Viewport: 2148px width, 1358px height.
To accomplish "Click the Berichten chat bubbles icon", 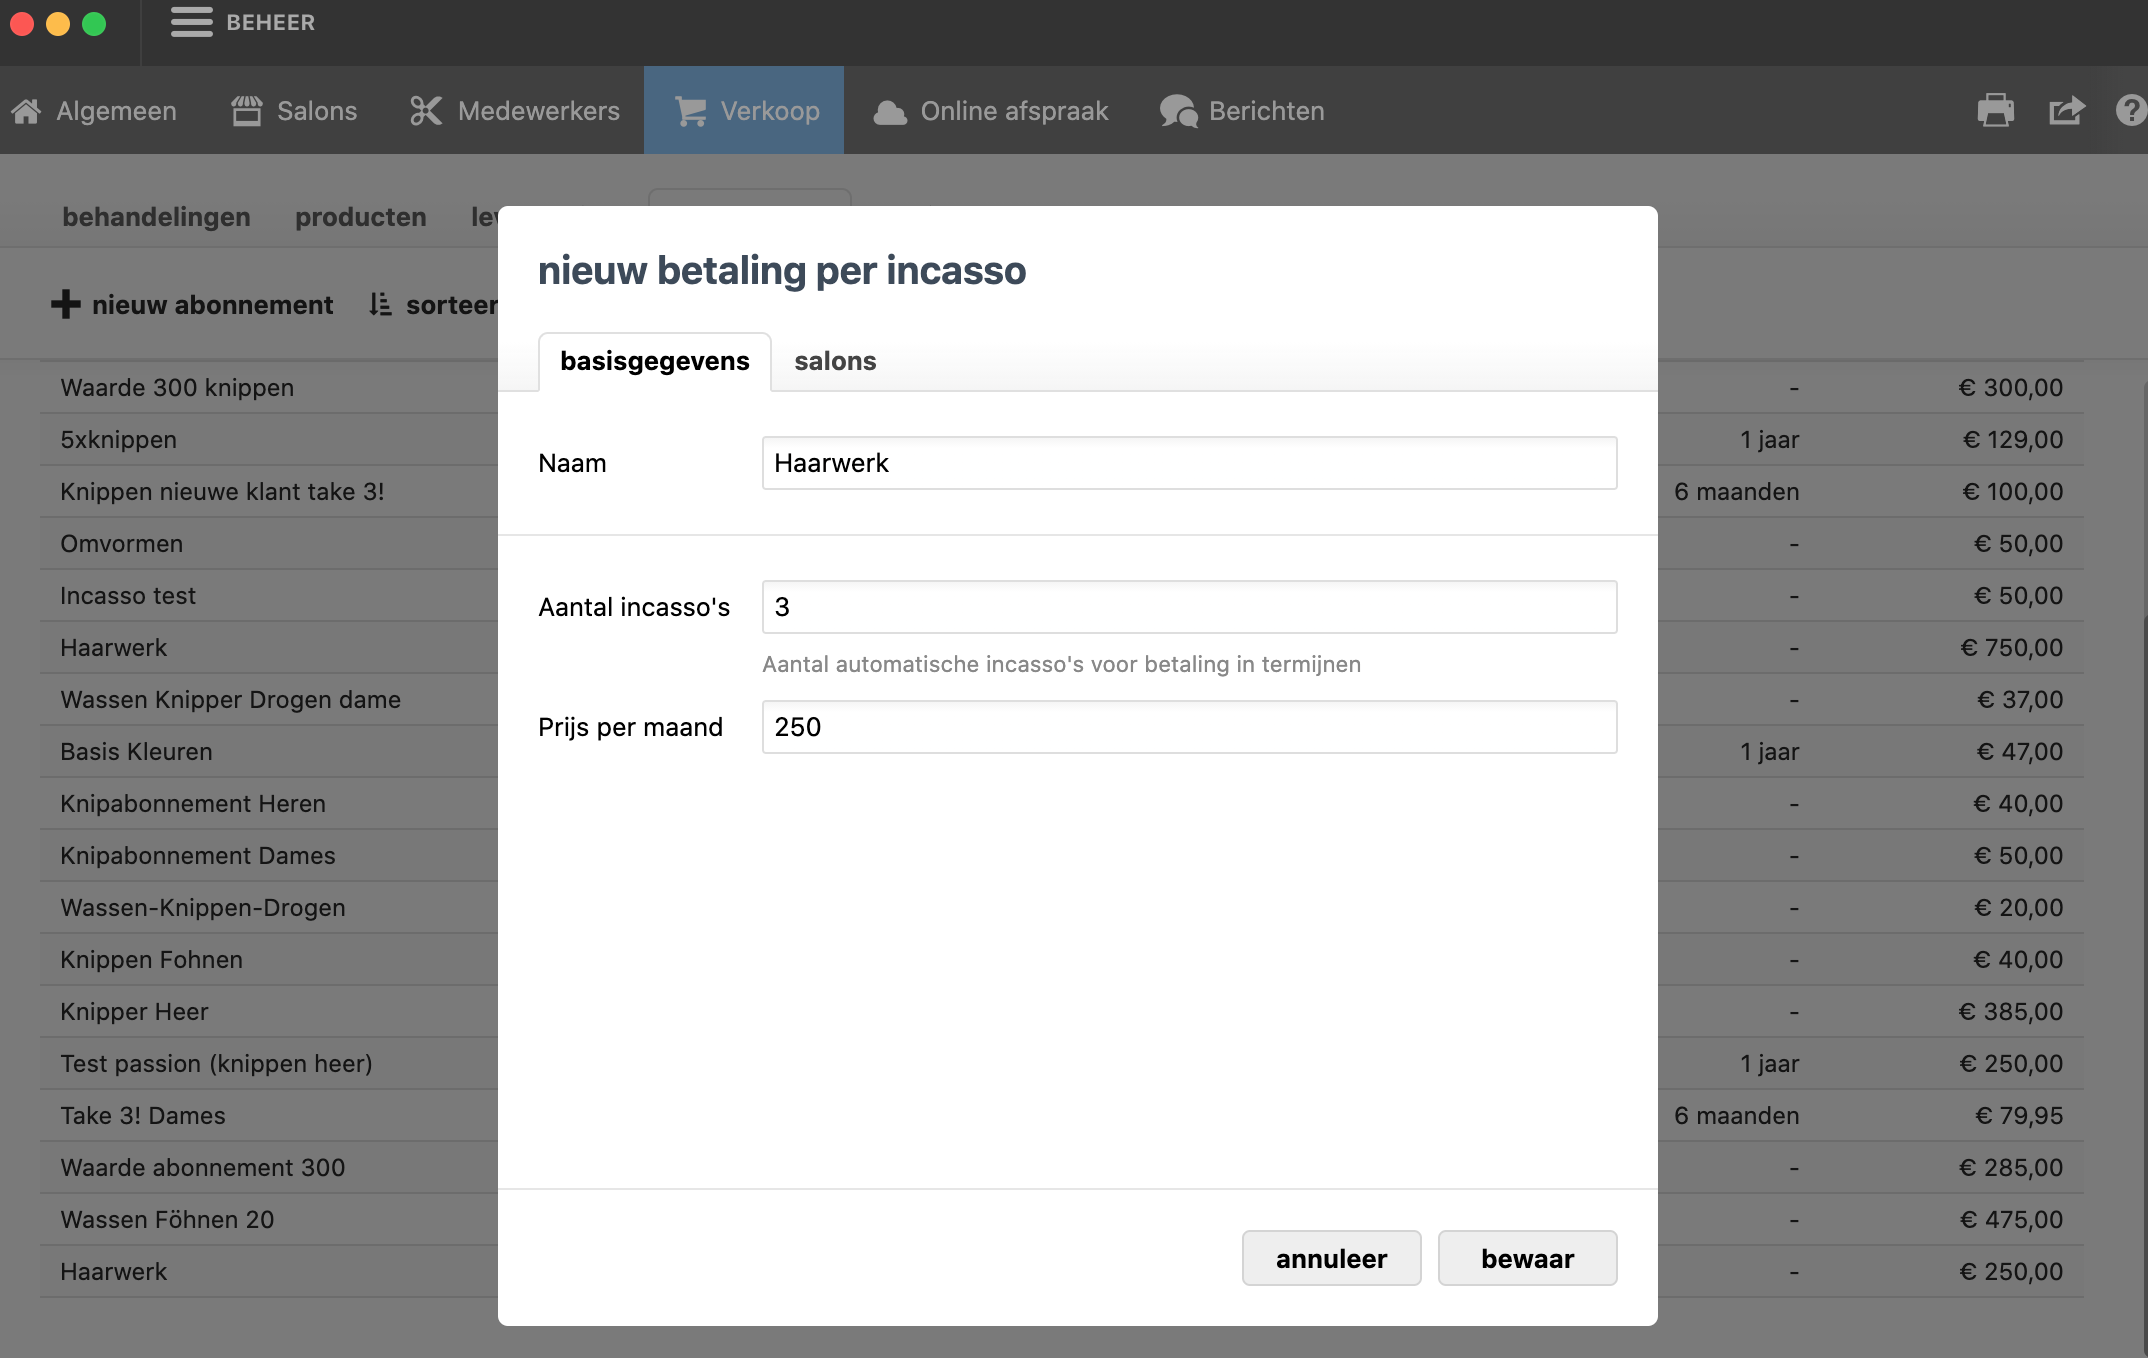I will click(1178, 111).
